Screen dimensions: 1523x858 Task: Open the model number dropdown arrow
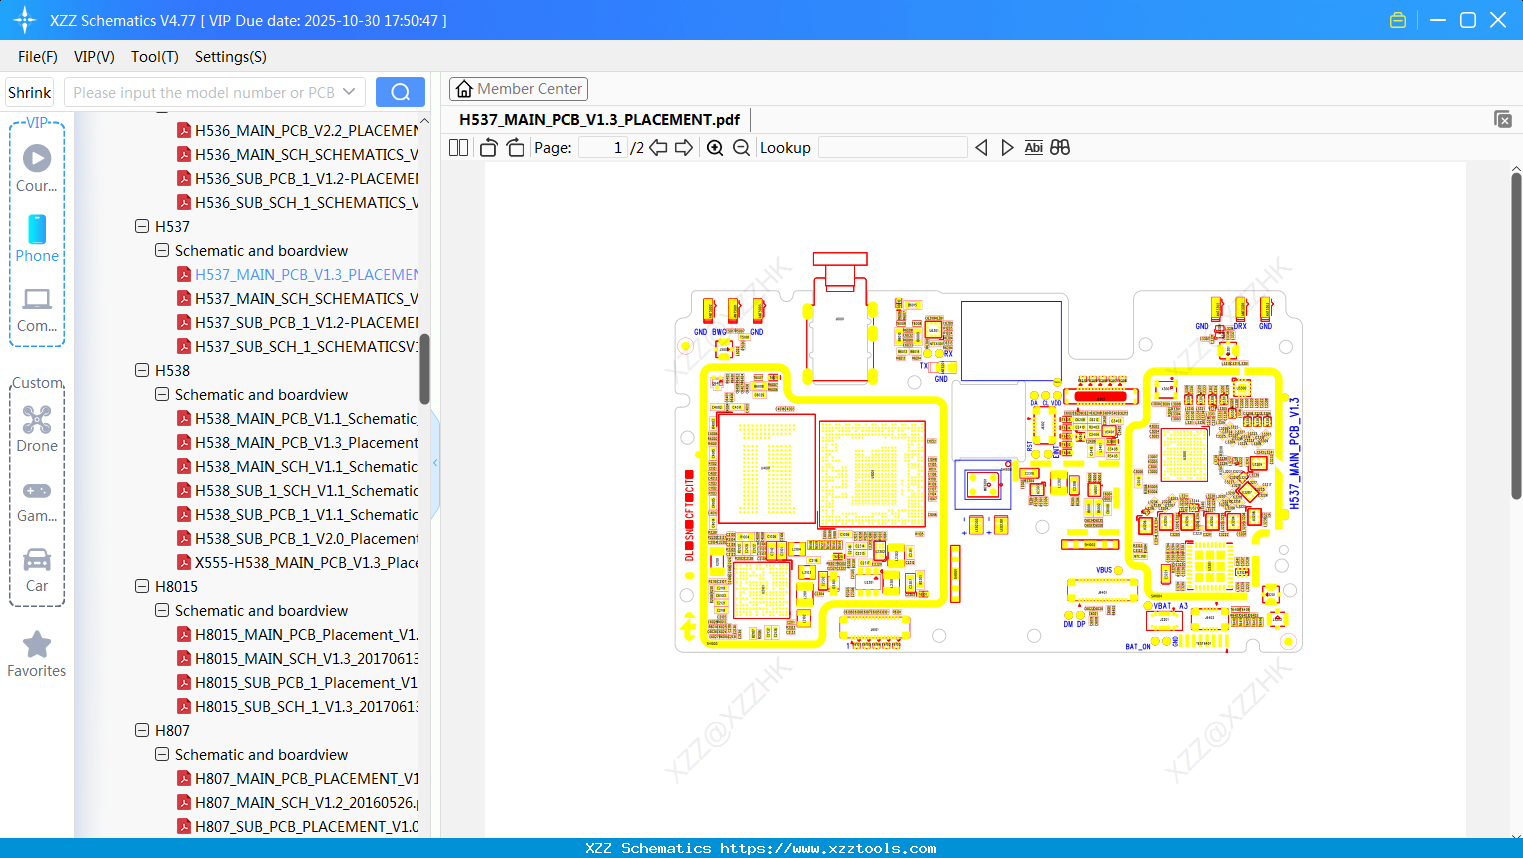tap(349, 91)
